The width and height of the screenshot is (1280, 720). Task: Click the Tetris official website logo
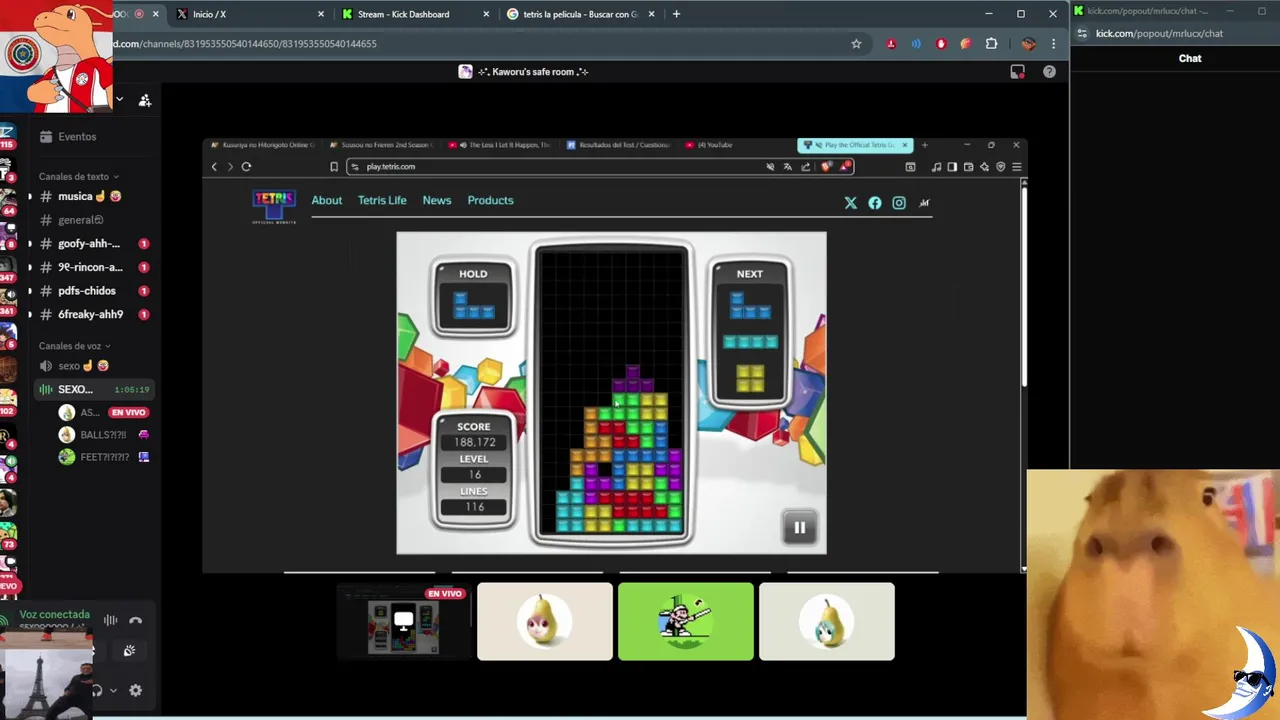coord(273,206)
